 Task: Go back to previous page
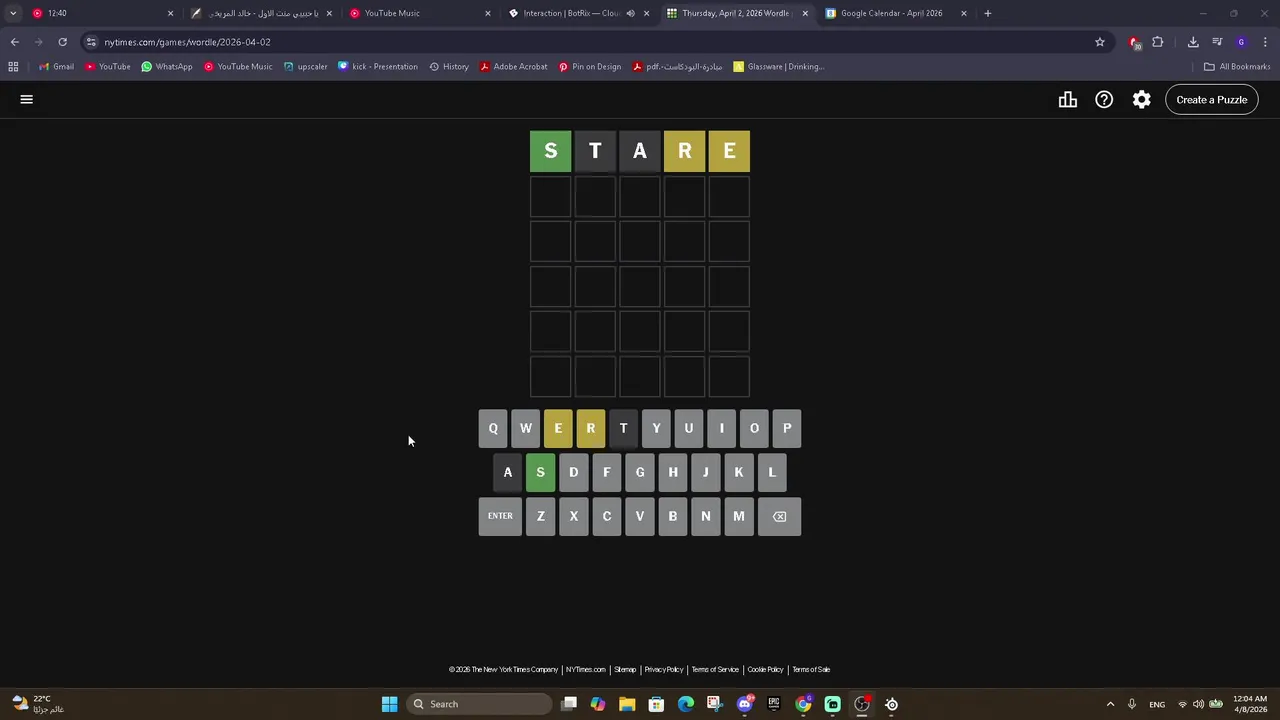coord(14,42)
